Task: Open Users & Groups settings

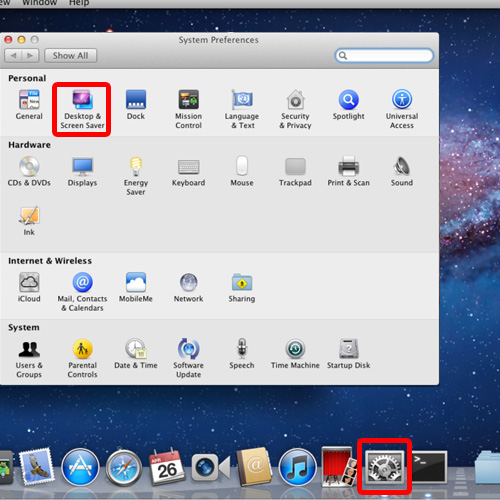Action: pyautogui.click(x=29, y=359)
